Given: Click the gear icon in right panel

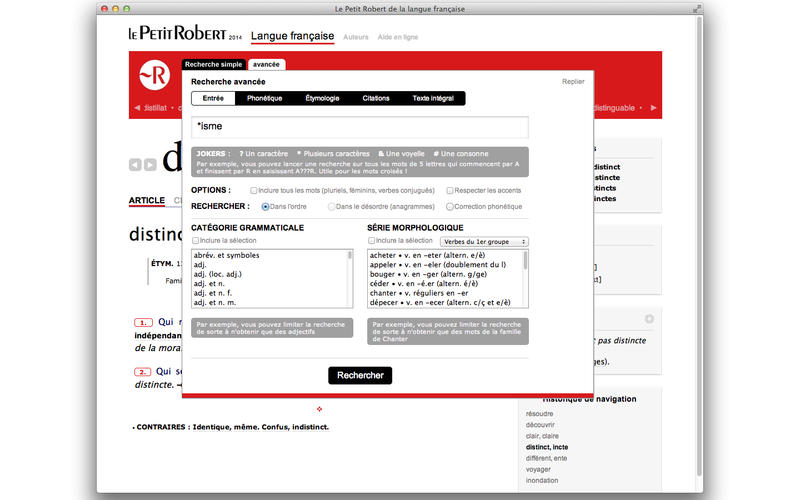Looking at the screenshot, I should pyautogui.click(x=649, y=319).
